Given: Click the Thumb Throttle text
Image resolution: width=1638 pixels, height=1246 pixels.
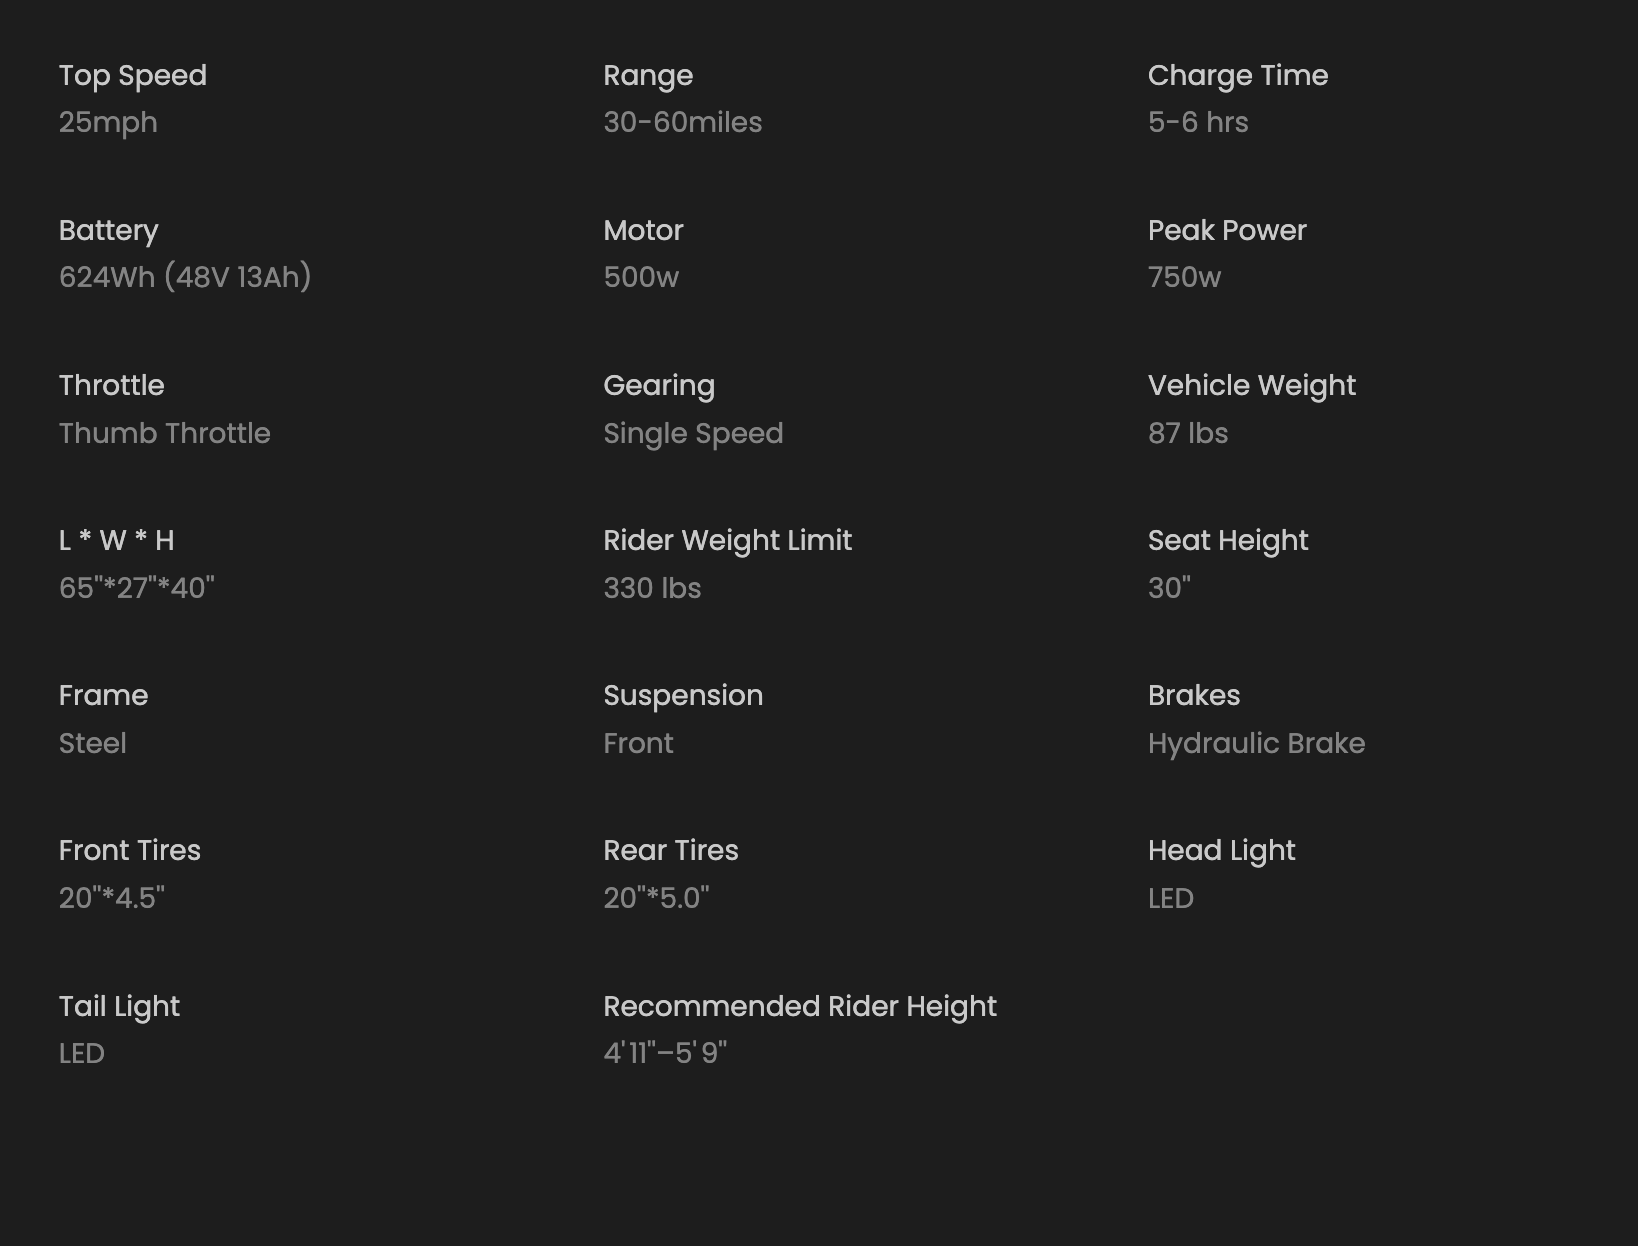Looking at the screenshot, I should [x=165, y=433].
